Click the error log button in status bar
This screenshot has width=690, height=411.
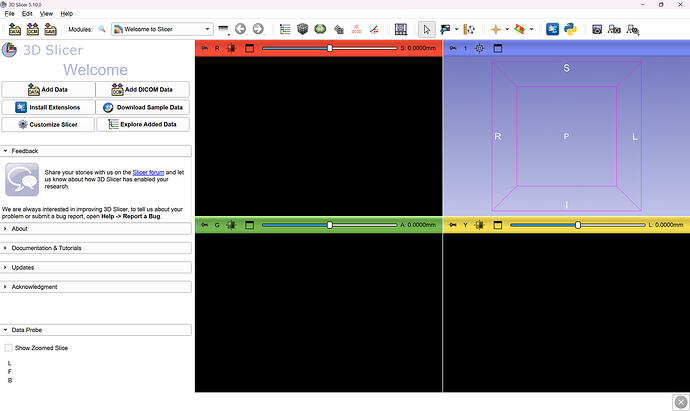point(681,402)
